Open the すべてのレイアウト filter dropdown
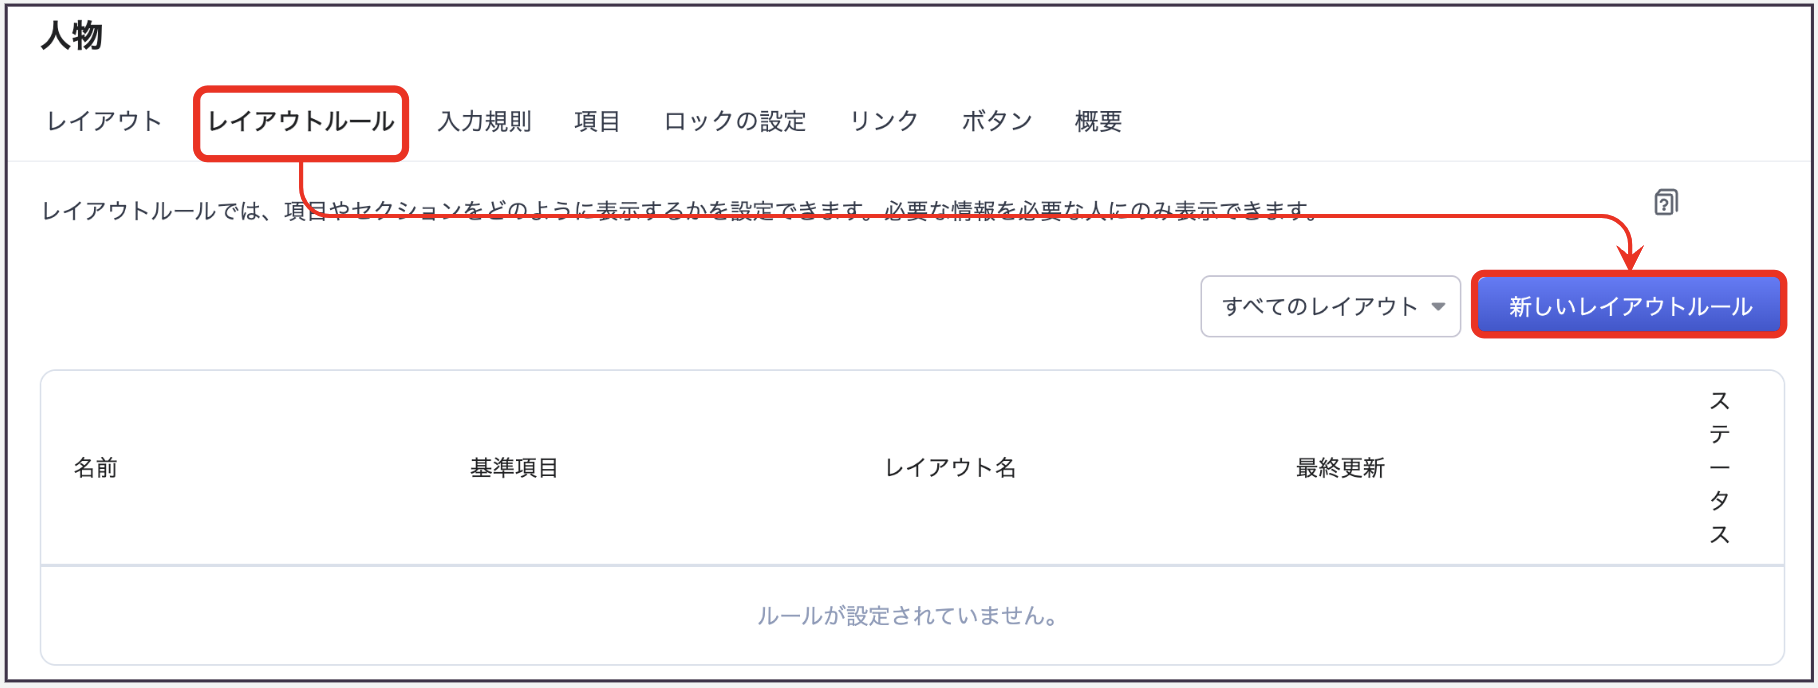This screenshot has width=1818, height=688. [x=1320, y=307]
